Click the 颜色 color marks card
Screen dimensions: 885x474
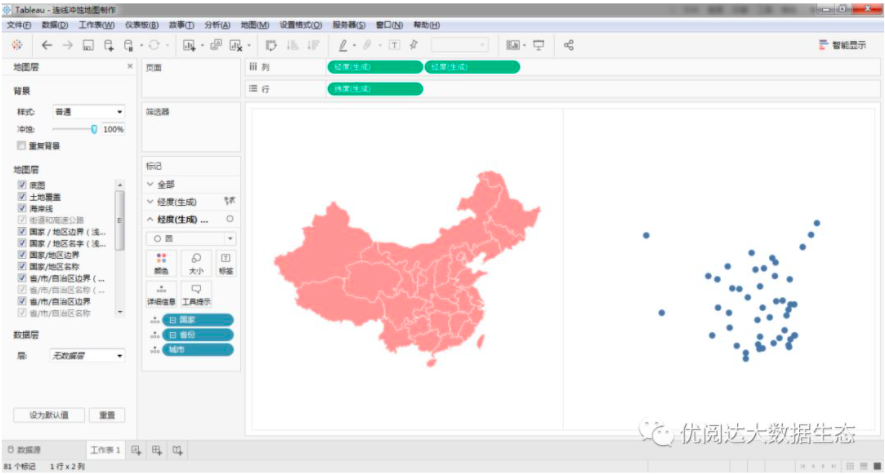click(162, 262)
